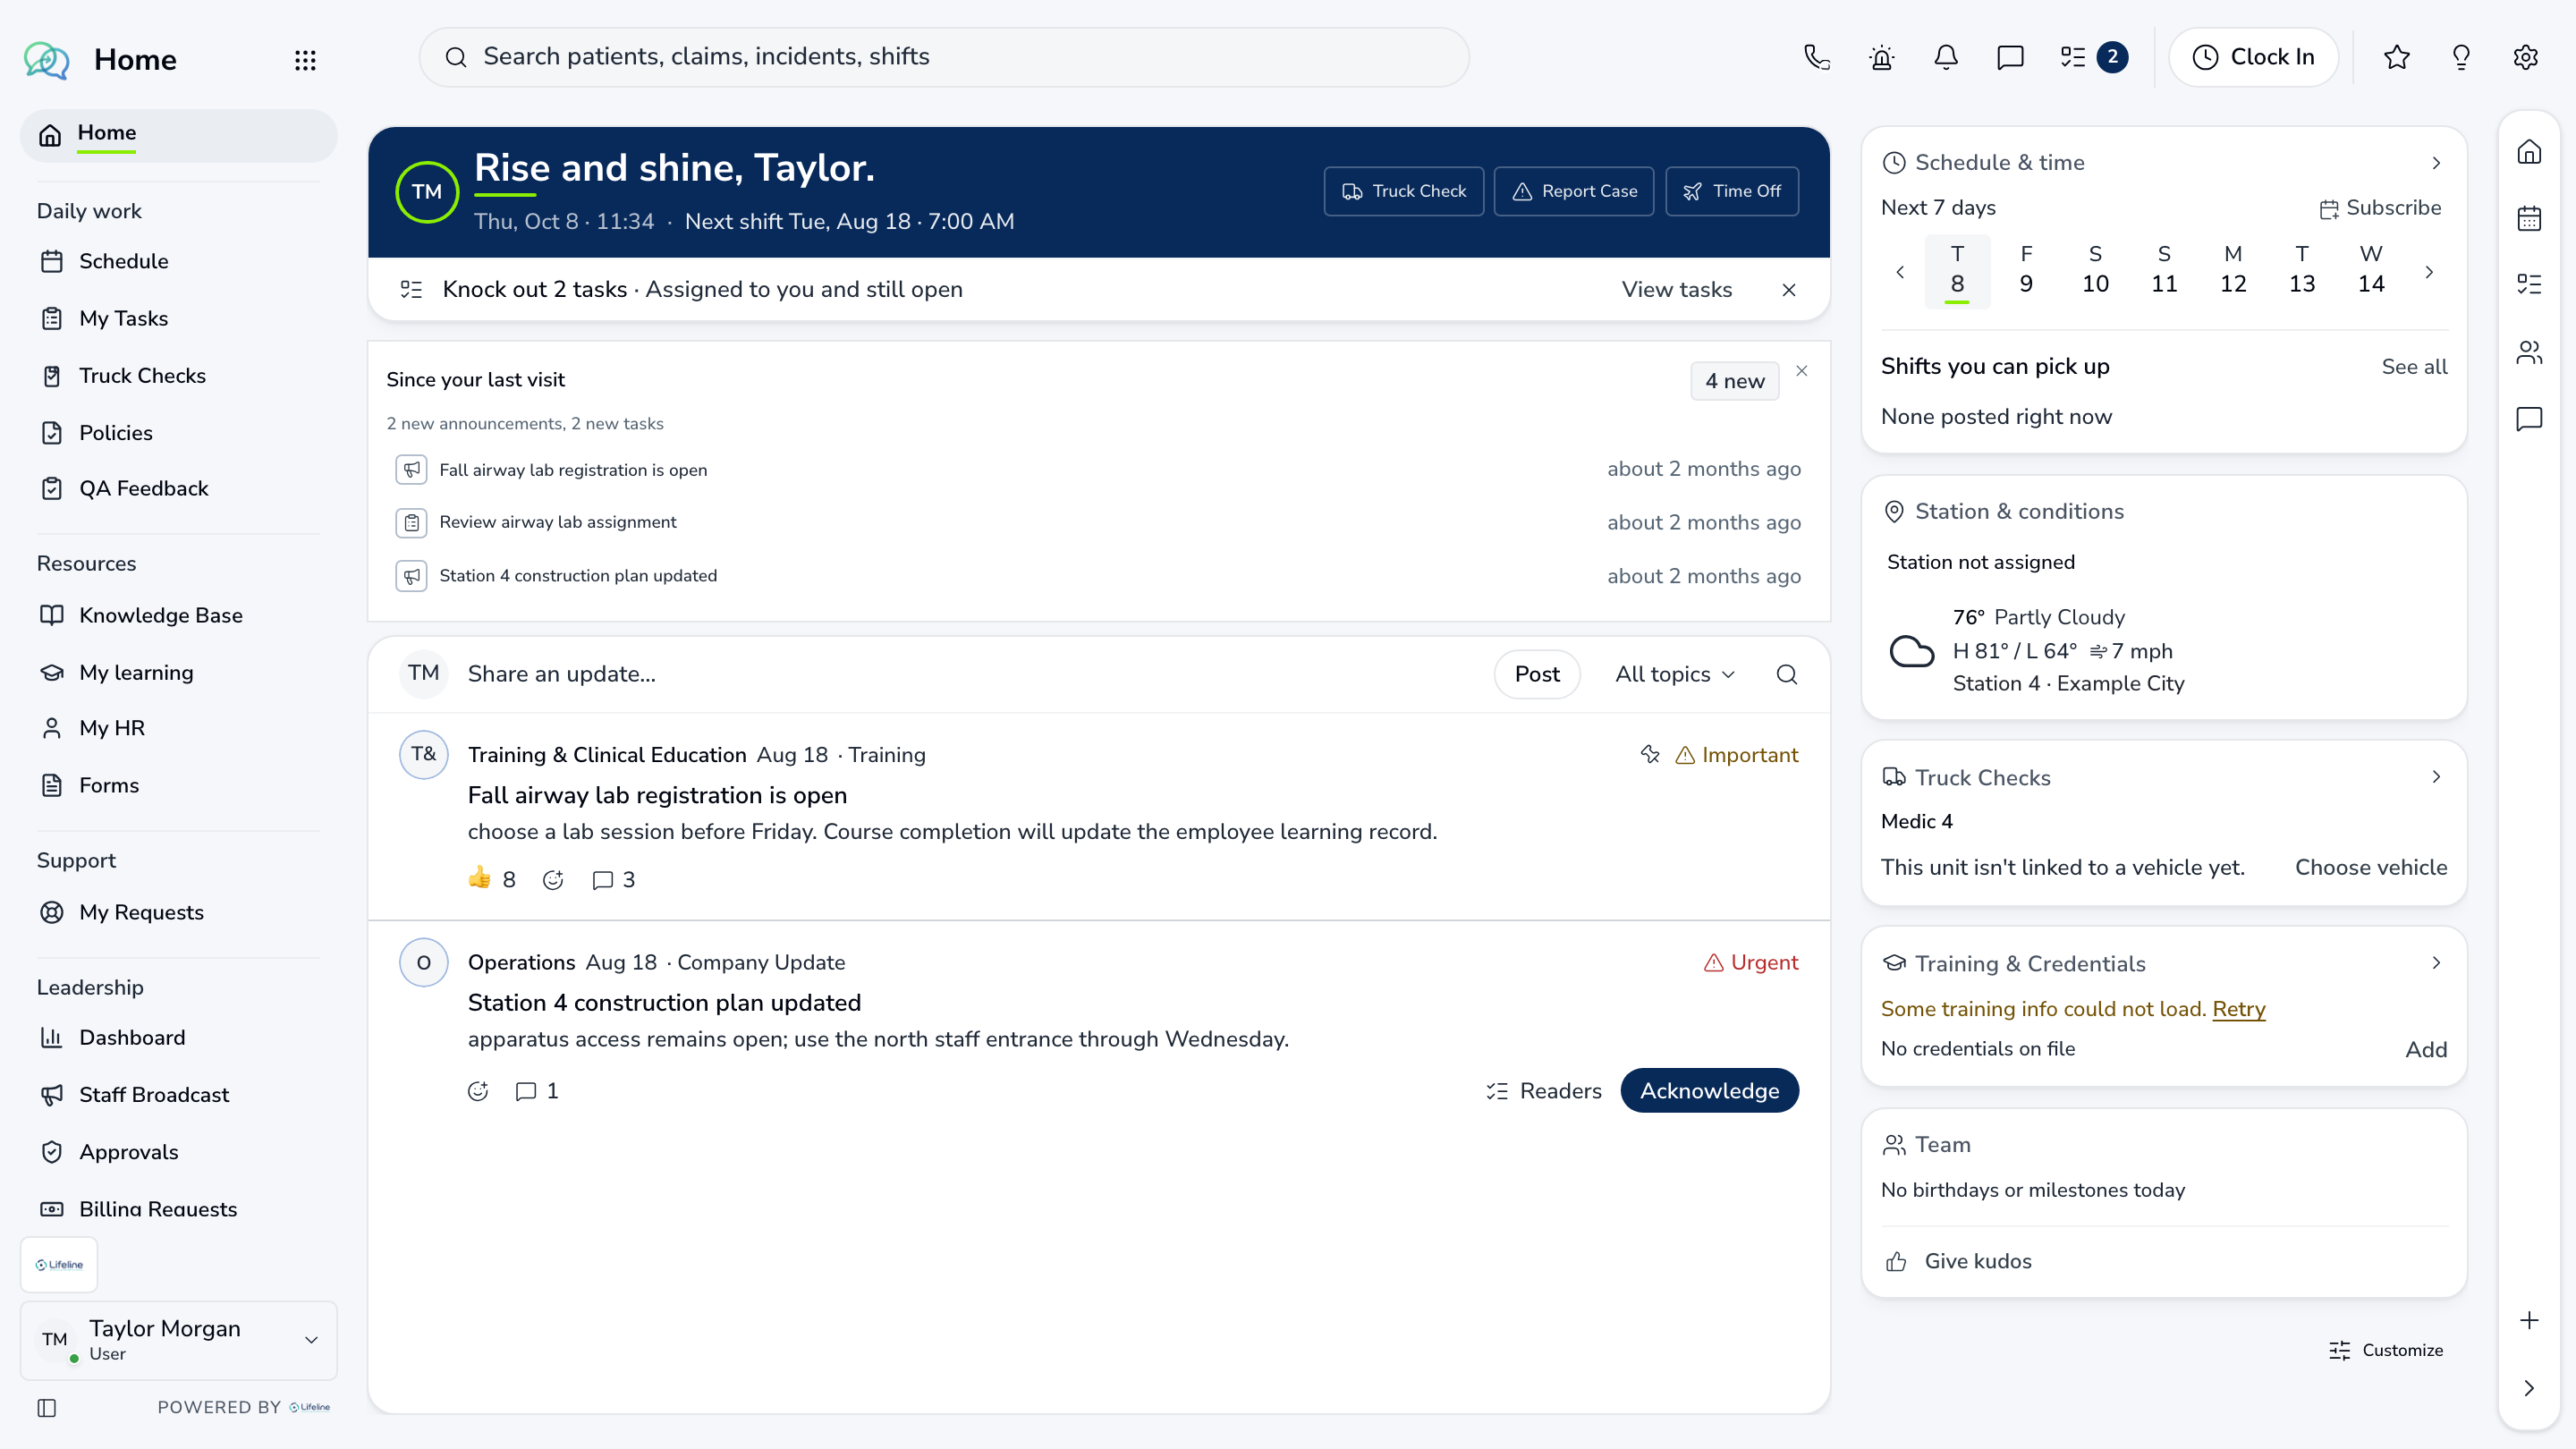2576x1449 pixels.
Task: Open the settings gear icon
Action: click(x=2526, y=57)
